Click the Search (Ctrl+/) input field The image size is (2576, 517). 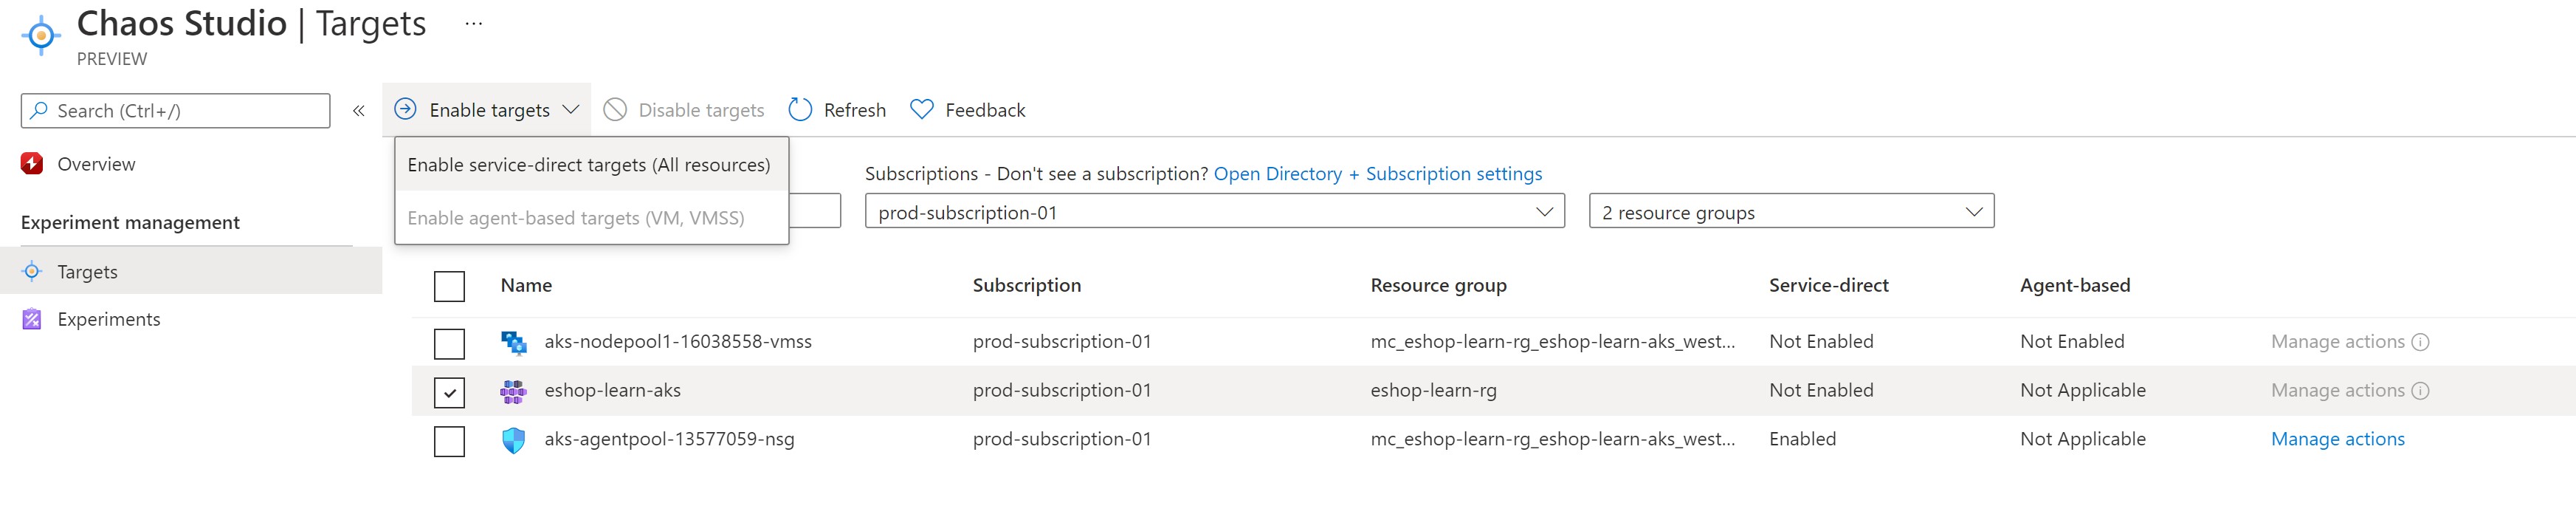point(175,110)
